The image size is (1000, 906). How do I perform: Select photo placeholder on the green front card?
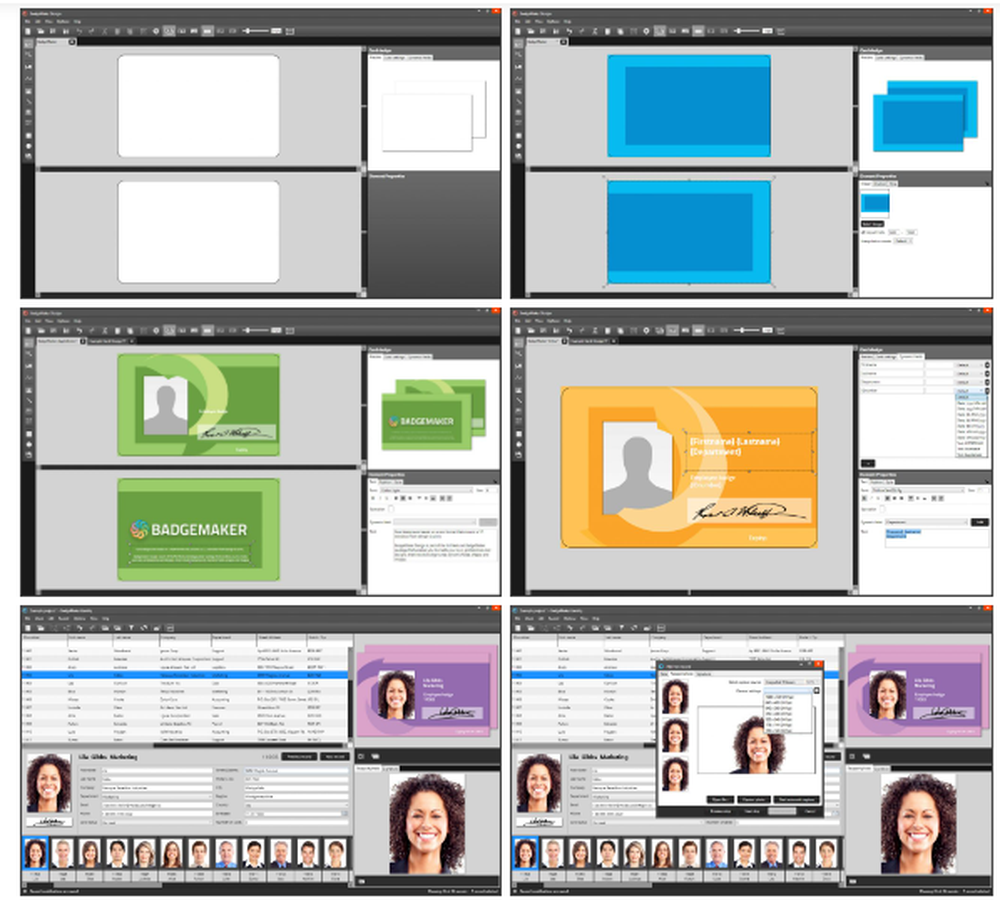click(166, 406)
